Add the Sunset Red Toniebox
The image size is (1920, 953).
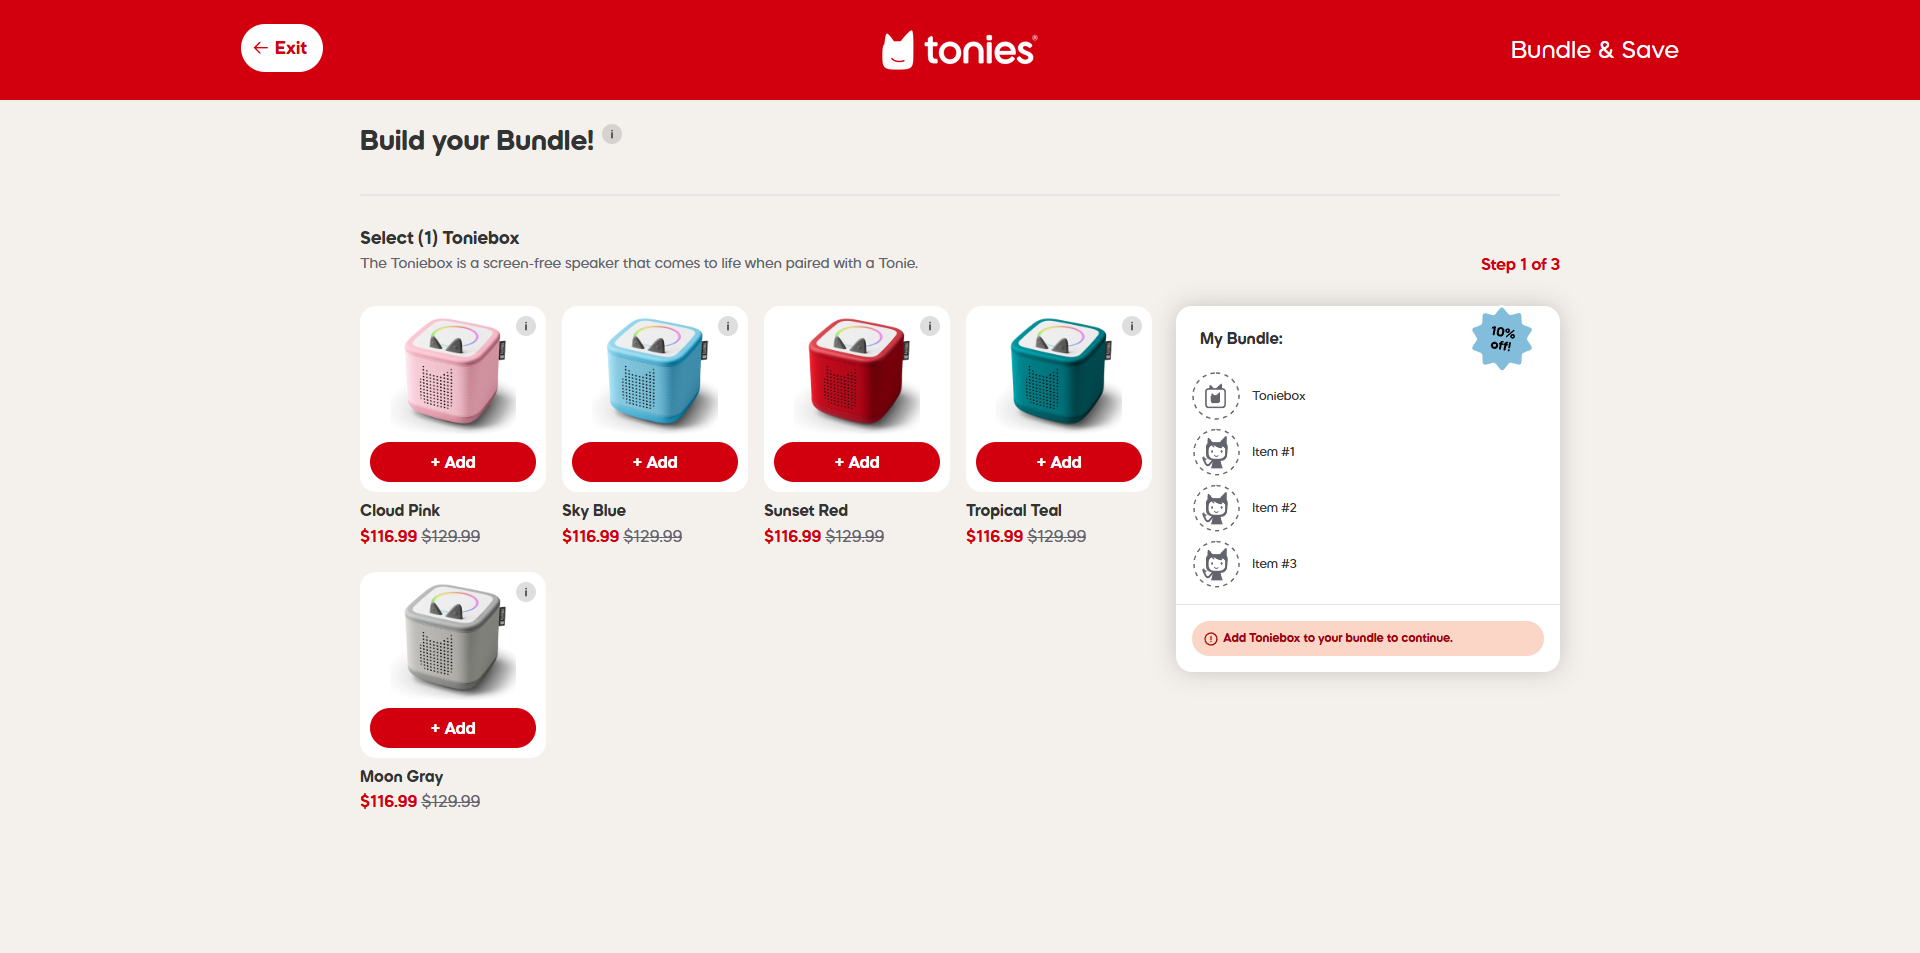point(857,462)
